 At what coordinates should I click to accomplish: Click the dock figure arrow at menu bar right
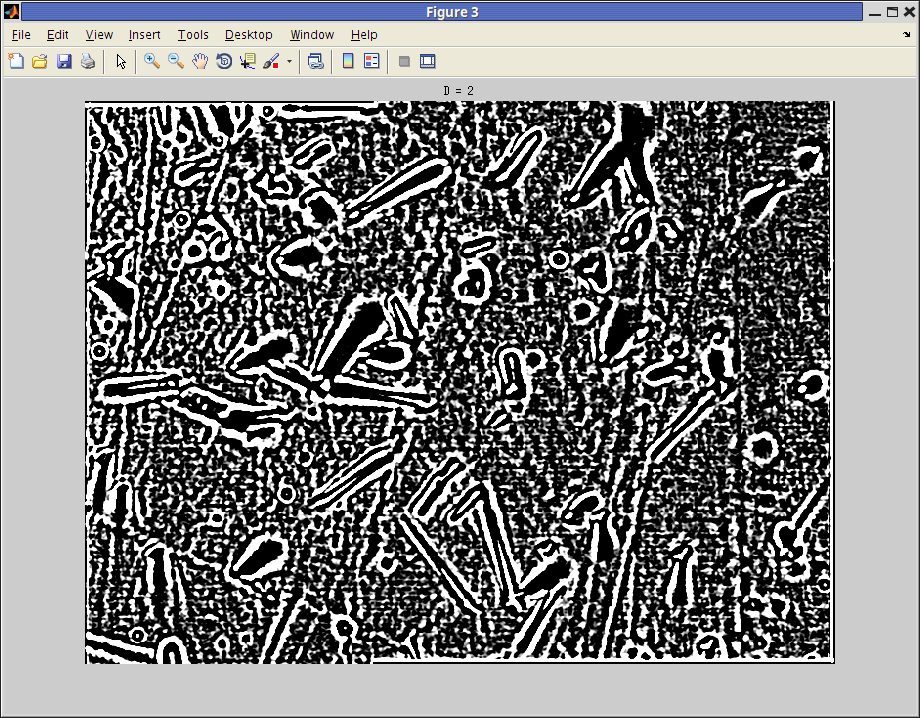906,35
